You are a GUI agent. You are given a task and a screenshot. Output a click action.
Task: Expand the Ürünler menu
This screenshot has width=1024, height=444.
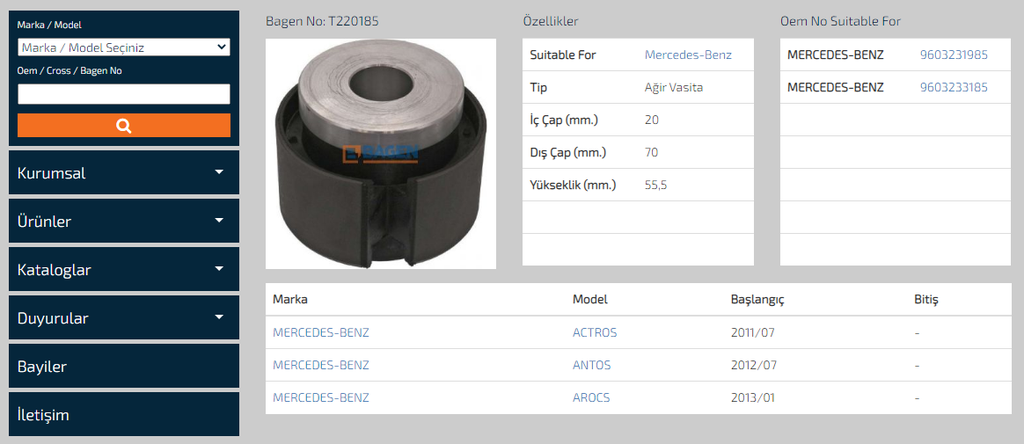point(123,221)
